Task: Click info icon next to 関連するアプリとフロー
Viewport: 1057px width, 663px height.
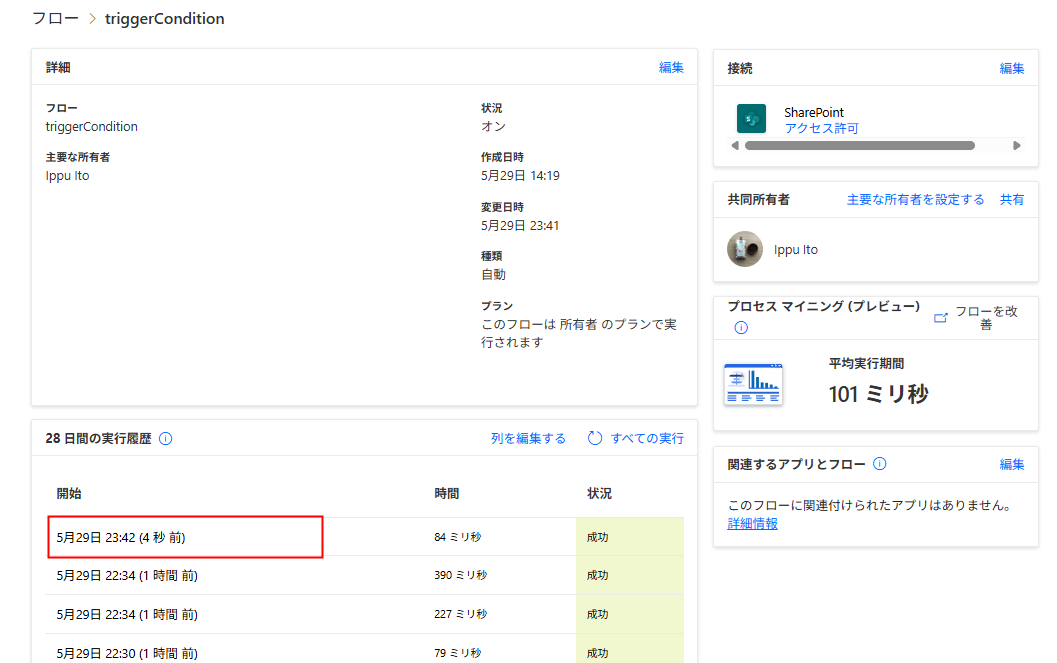Action: coord(879,464)
